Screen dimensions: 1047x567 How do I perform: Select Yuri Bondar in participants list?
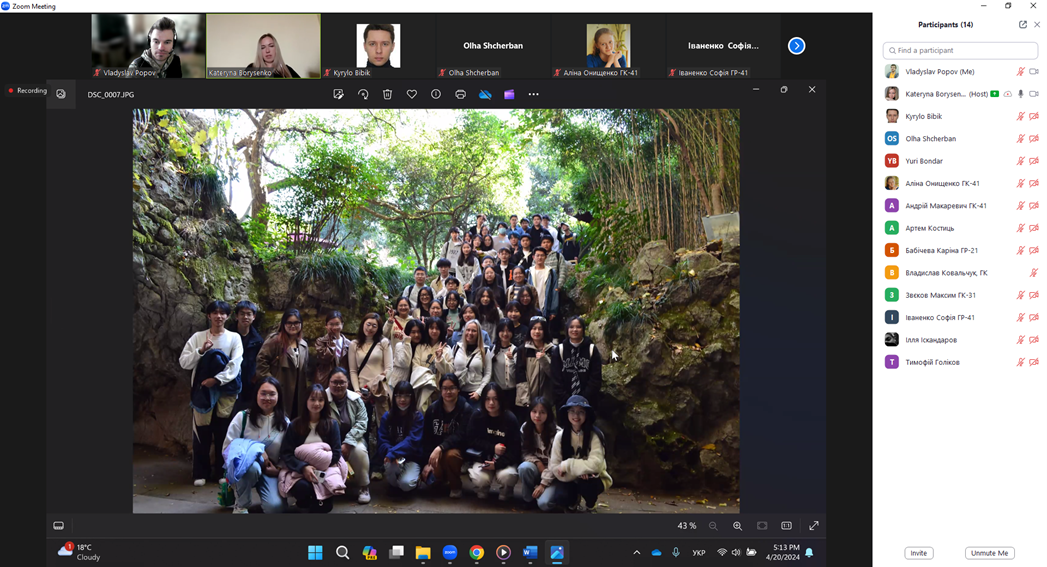point(924,161)
